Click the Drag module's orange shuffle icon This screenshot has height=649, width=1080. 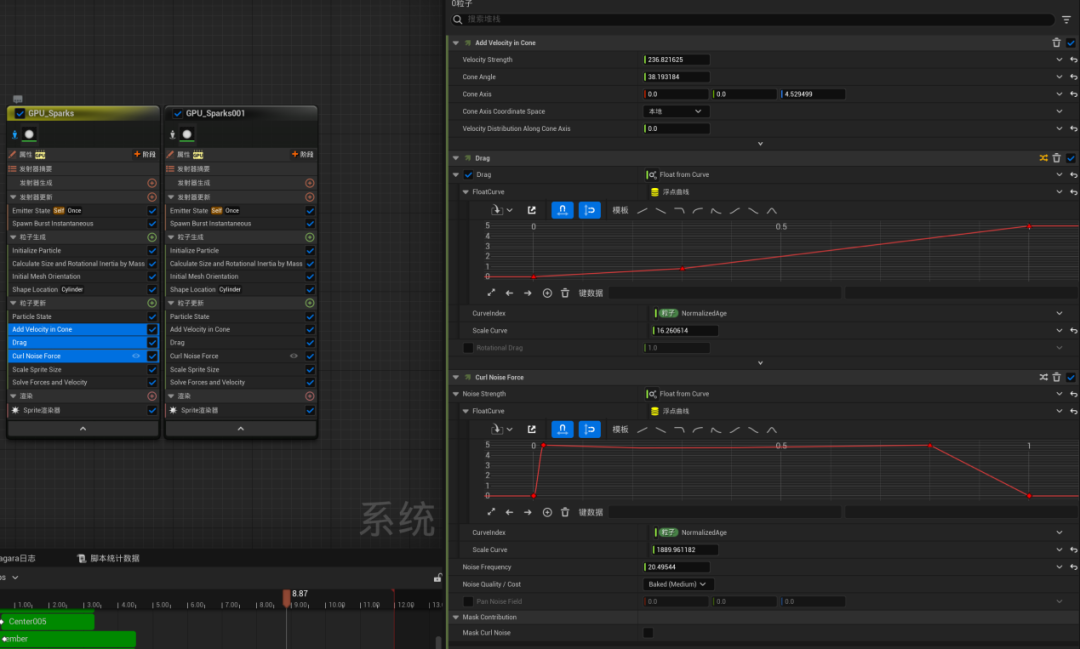(x=1043, y=158)
